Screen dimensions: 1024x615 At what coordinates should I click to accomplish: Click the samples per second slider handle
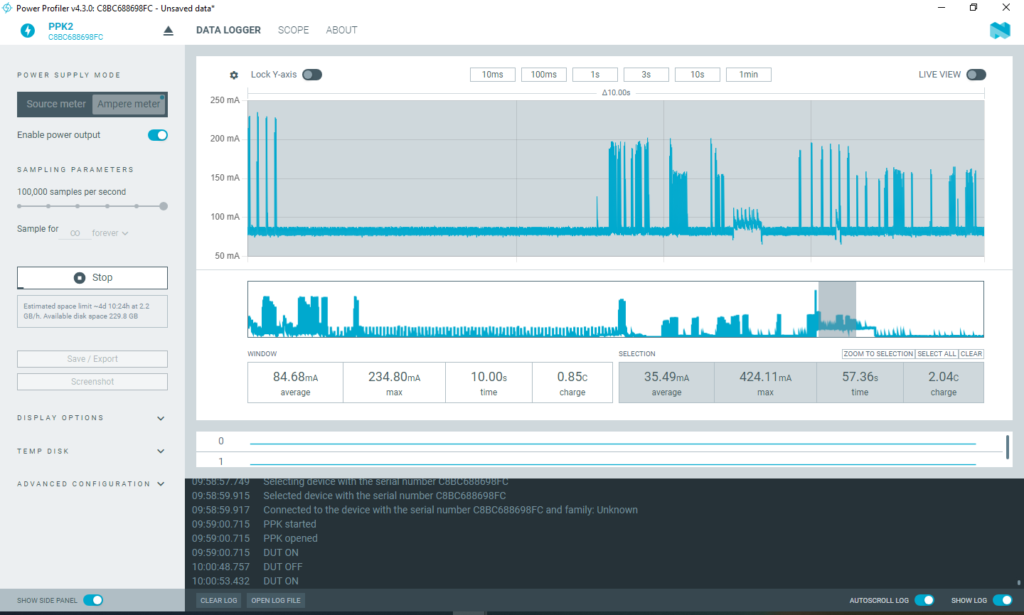click(x=164, y=206)
